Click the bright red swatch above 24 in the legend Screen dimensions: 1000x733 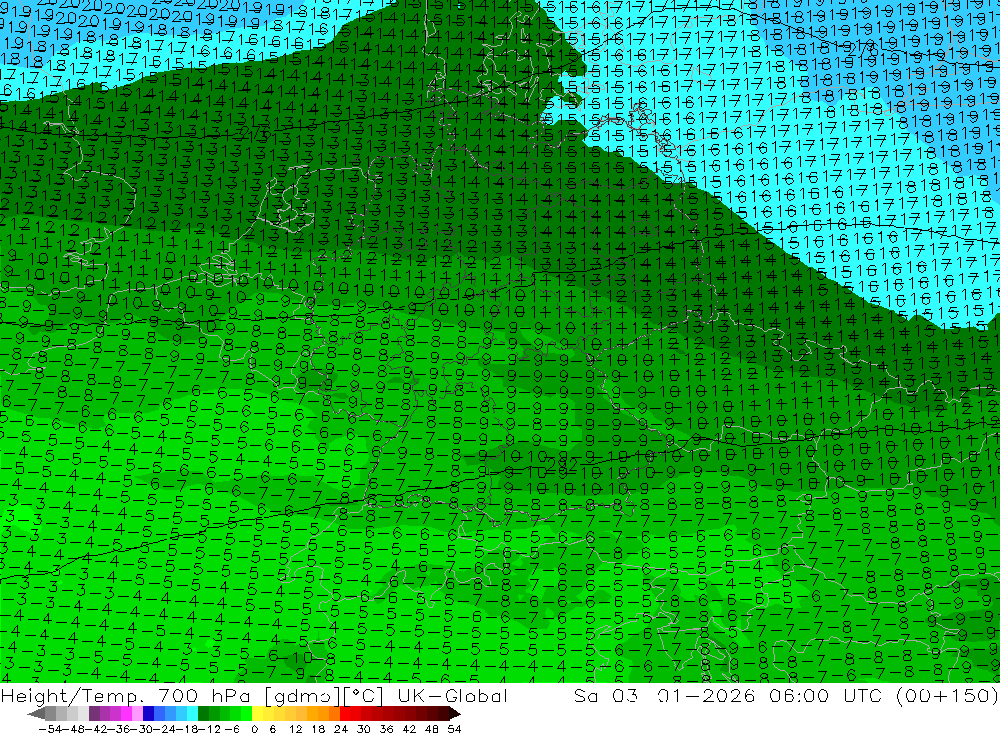click(x=345, y=714)
